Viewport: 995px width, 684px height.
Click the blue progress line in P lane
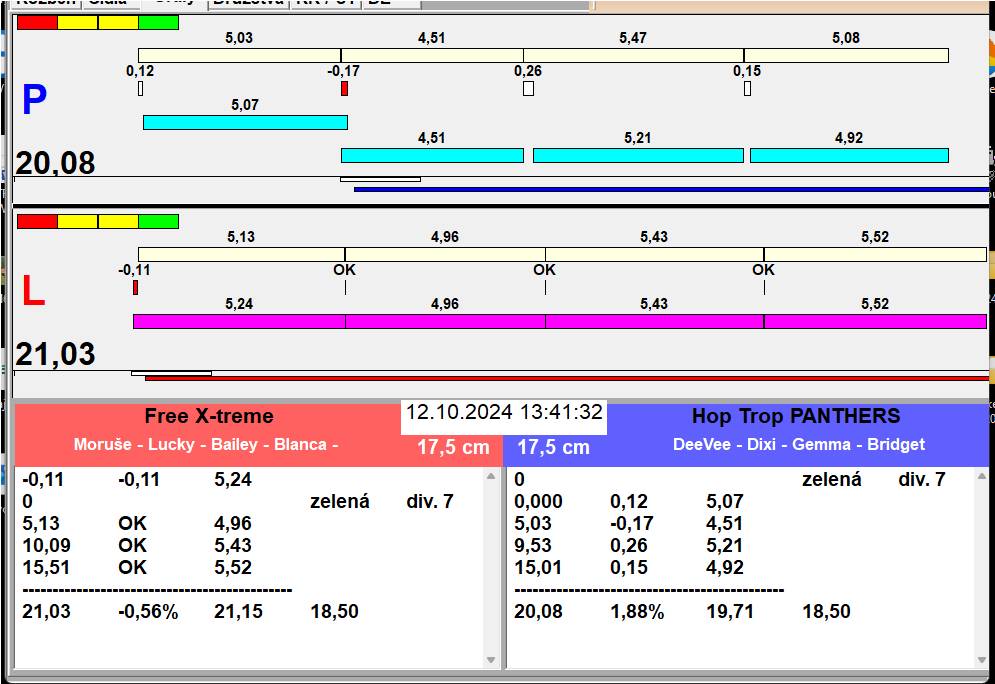(671, 189)
